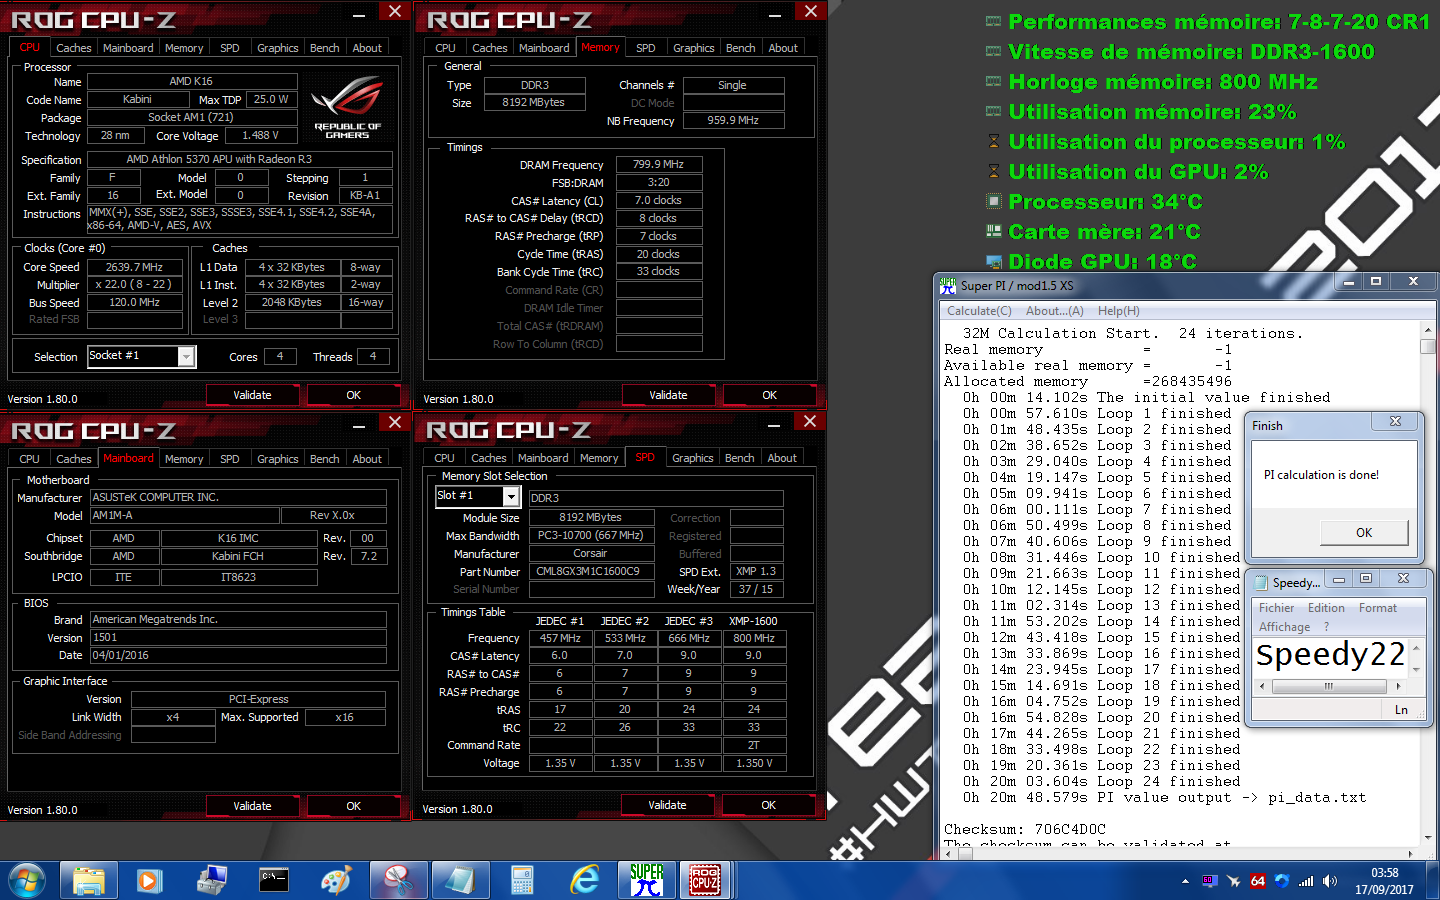Select Bench tab in the Memory tab window
Image resolution: width=1440 pixels, height=900 pixels.
740,48
